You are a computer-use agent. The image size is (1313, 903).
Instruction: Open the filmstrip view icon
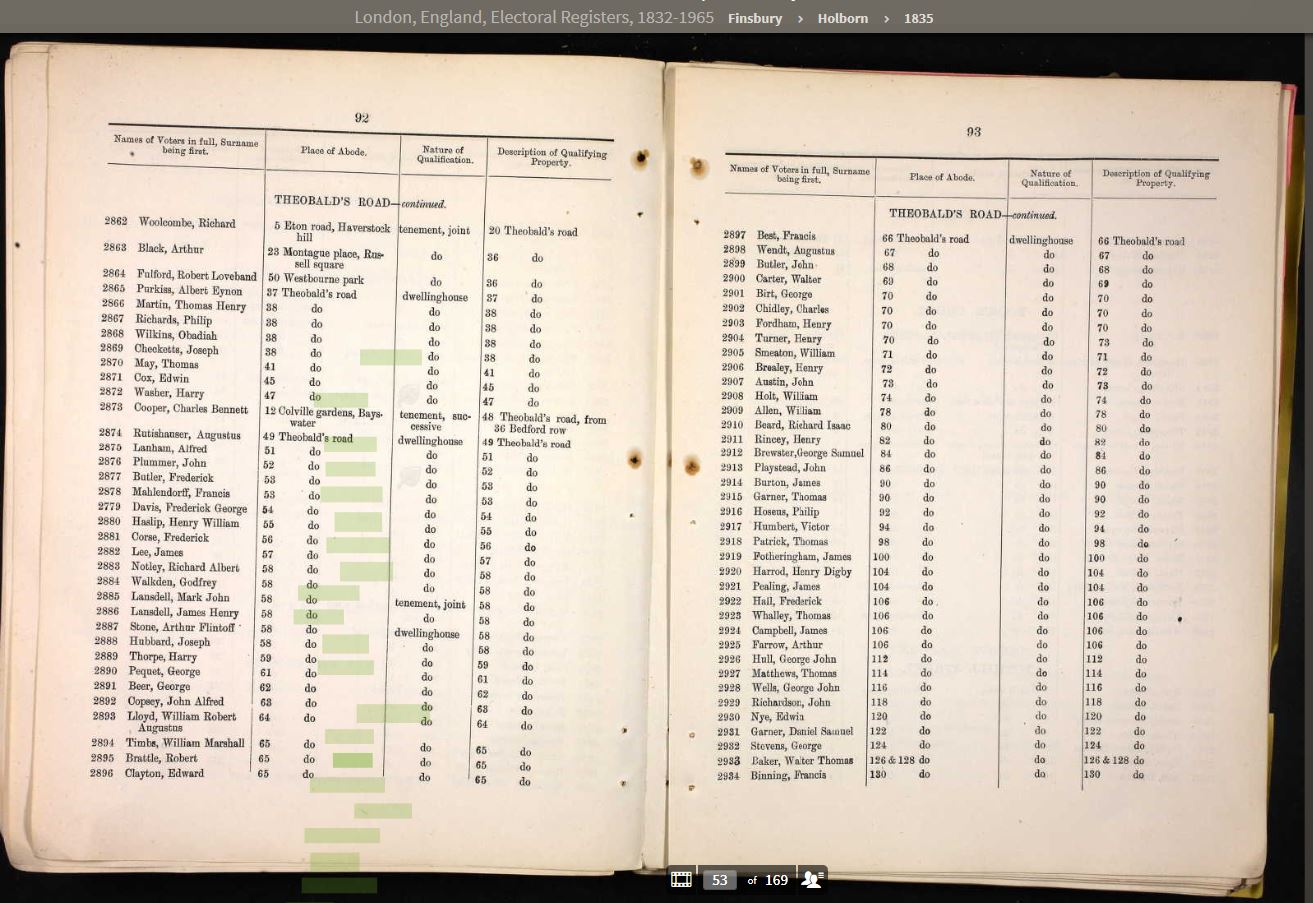681,880
